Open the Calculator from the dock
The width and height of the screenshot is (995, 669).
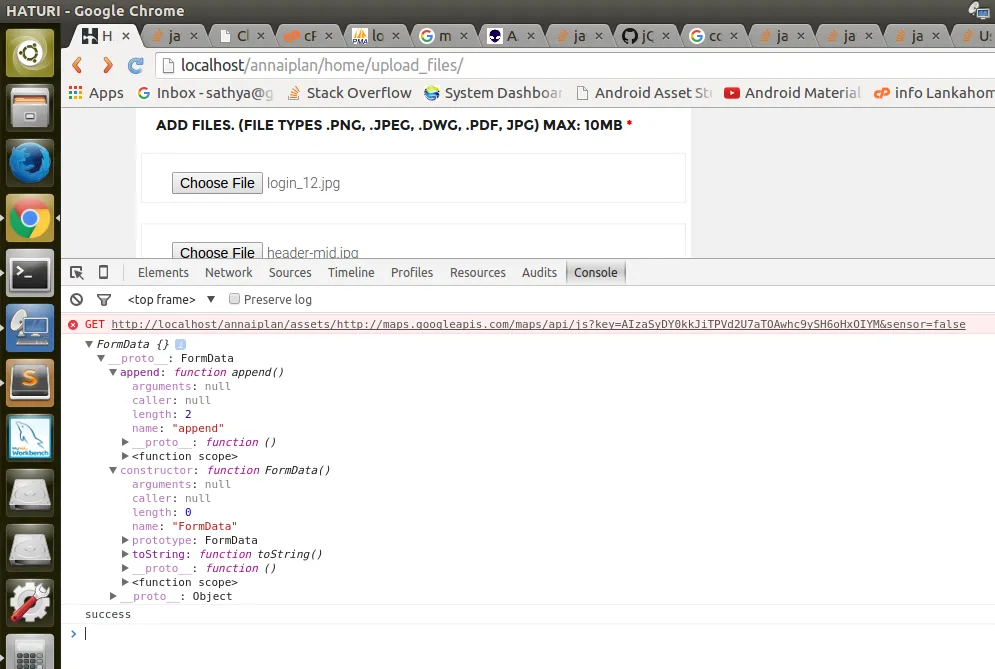tap(30, 651)
